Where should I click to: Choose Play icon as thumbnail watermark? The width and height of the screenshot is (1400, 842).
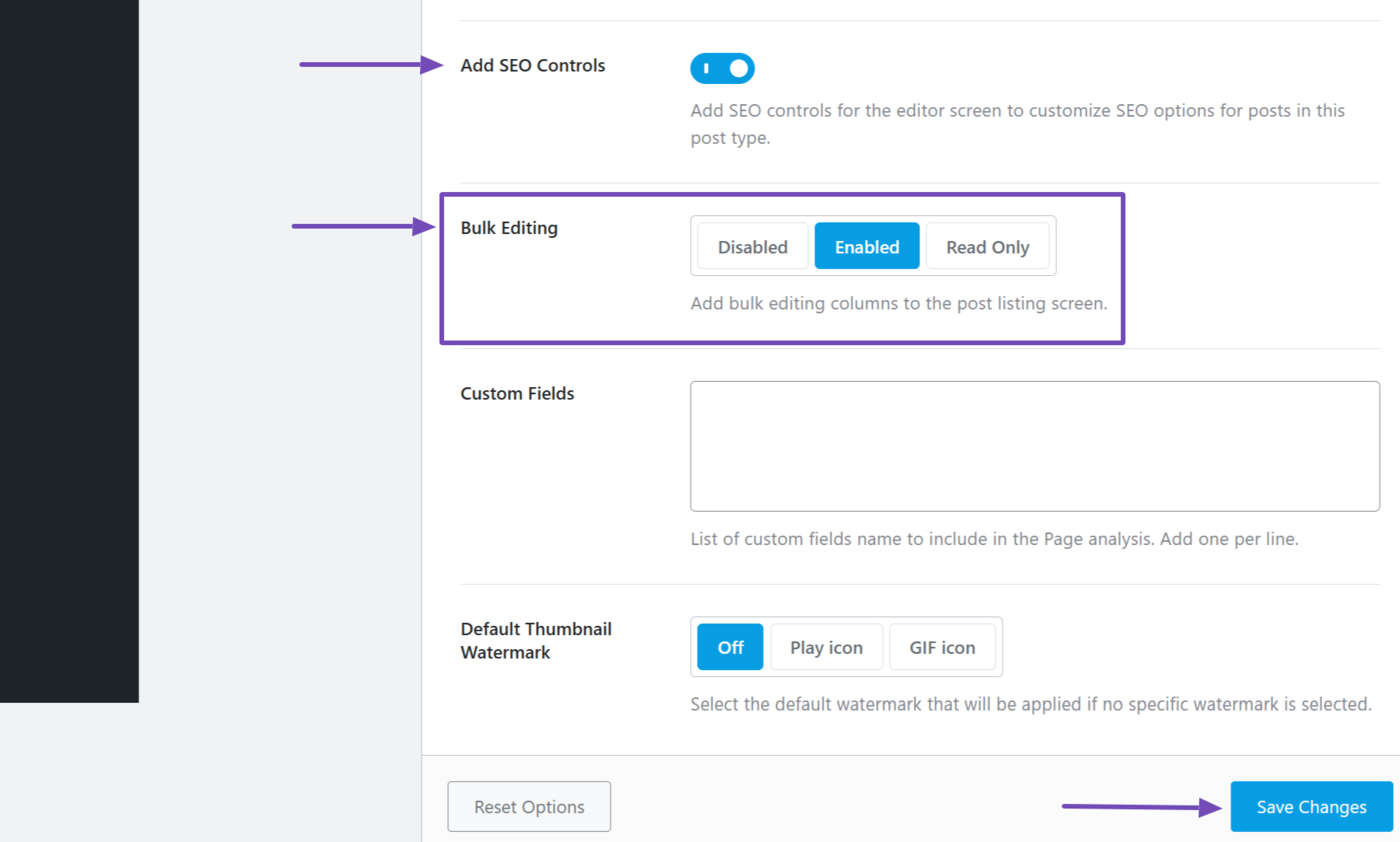click(826, 646)
